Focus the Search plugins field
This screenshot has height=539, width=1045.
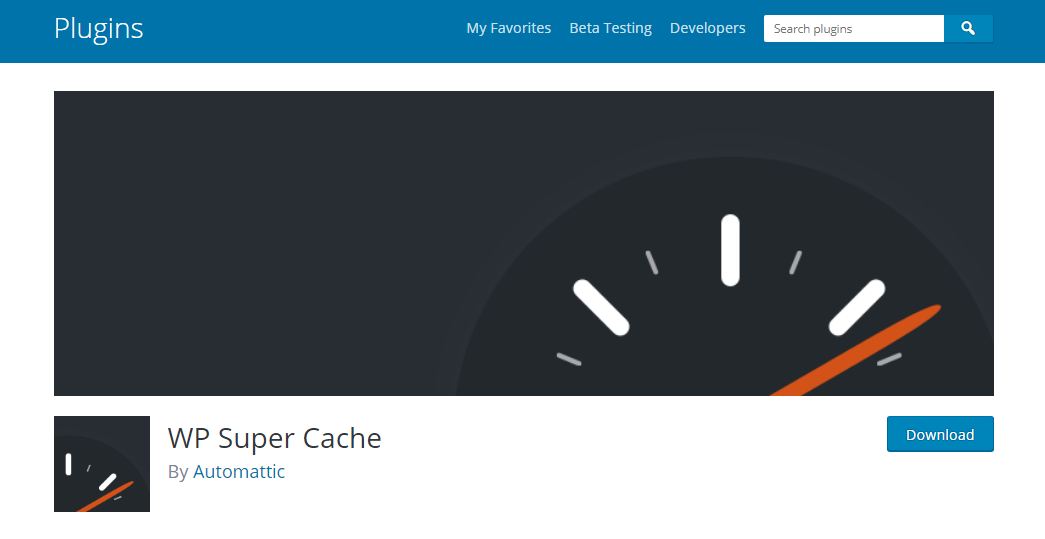pos(854,29)
